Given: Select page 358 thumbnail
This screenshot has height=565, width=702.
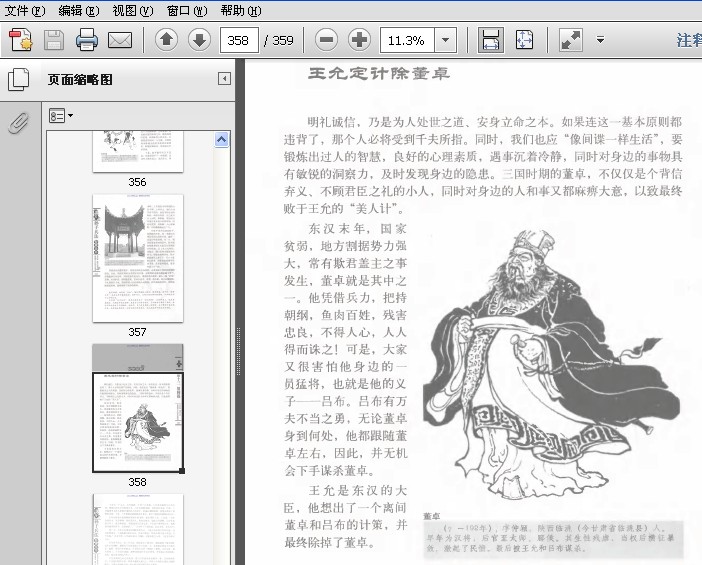Looking at the screenshot, I should point(138,408).
